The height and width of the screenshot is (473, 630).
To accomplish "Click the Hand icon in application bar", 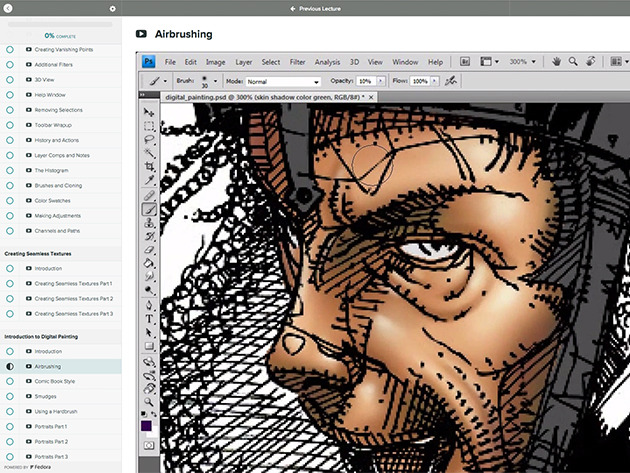I will click(x=556, y=61).
